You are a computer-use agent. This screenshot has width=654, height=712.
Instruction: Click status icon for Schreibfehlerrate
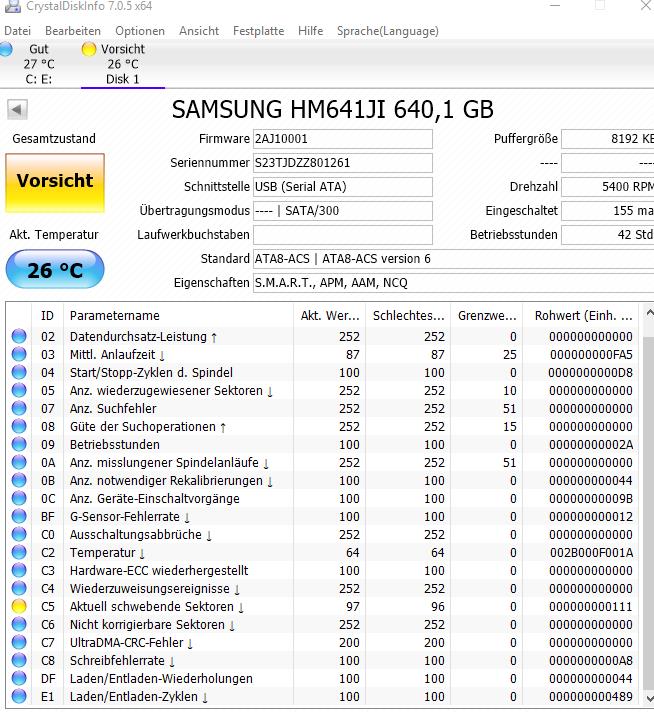[19, 661]
